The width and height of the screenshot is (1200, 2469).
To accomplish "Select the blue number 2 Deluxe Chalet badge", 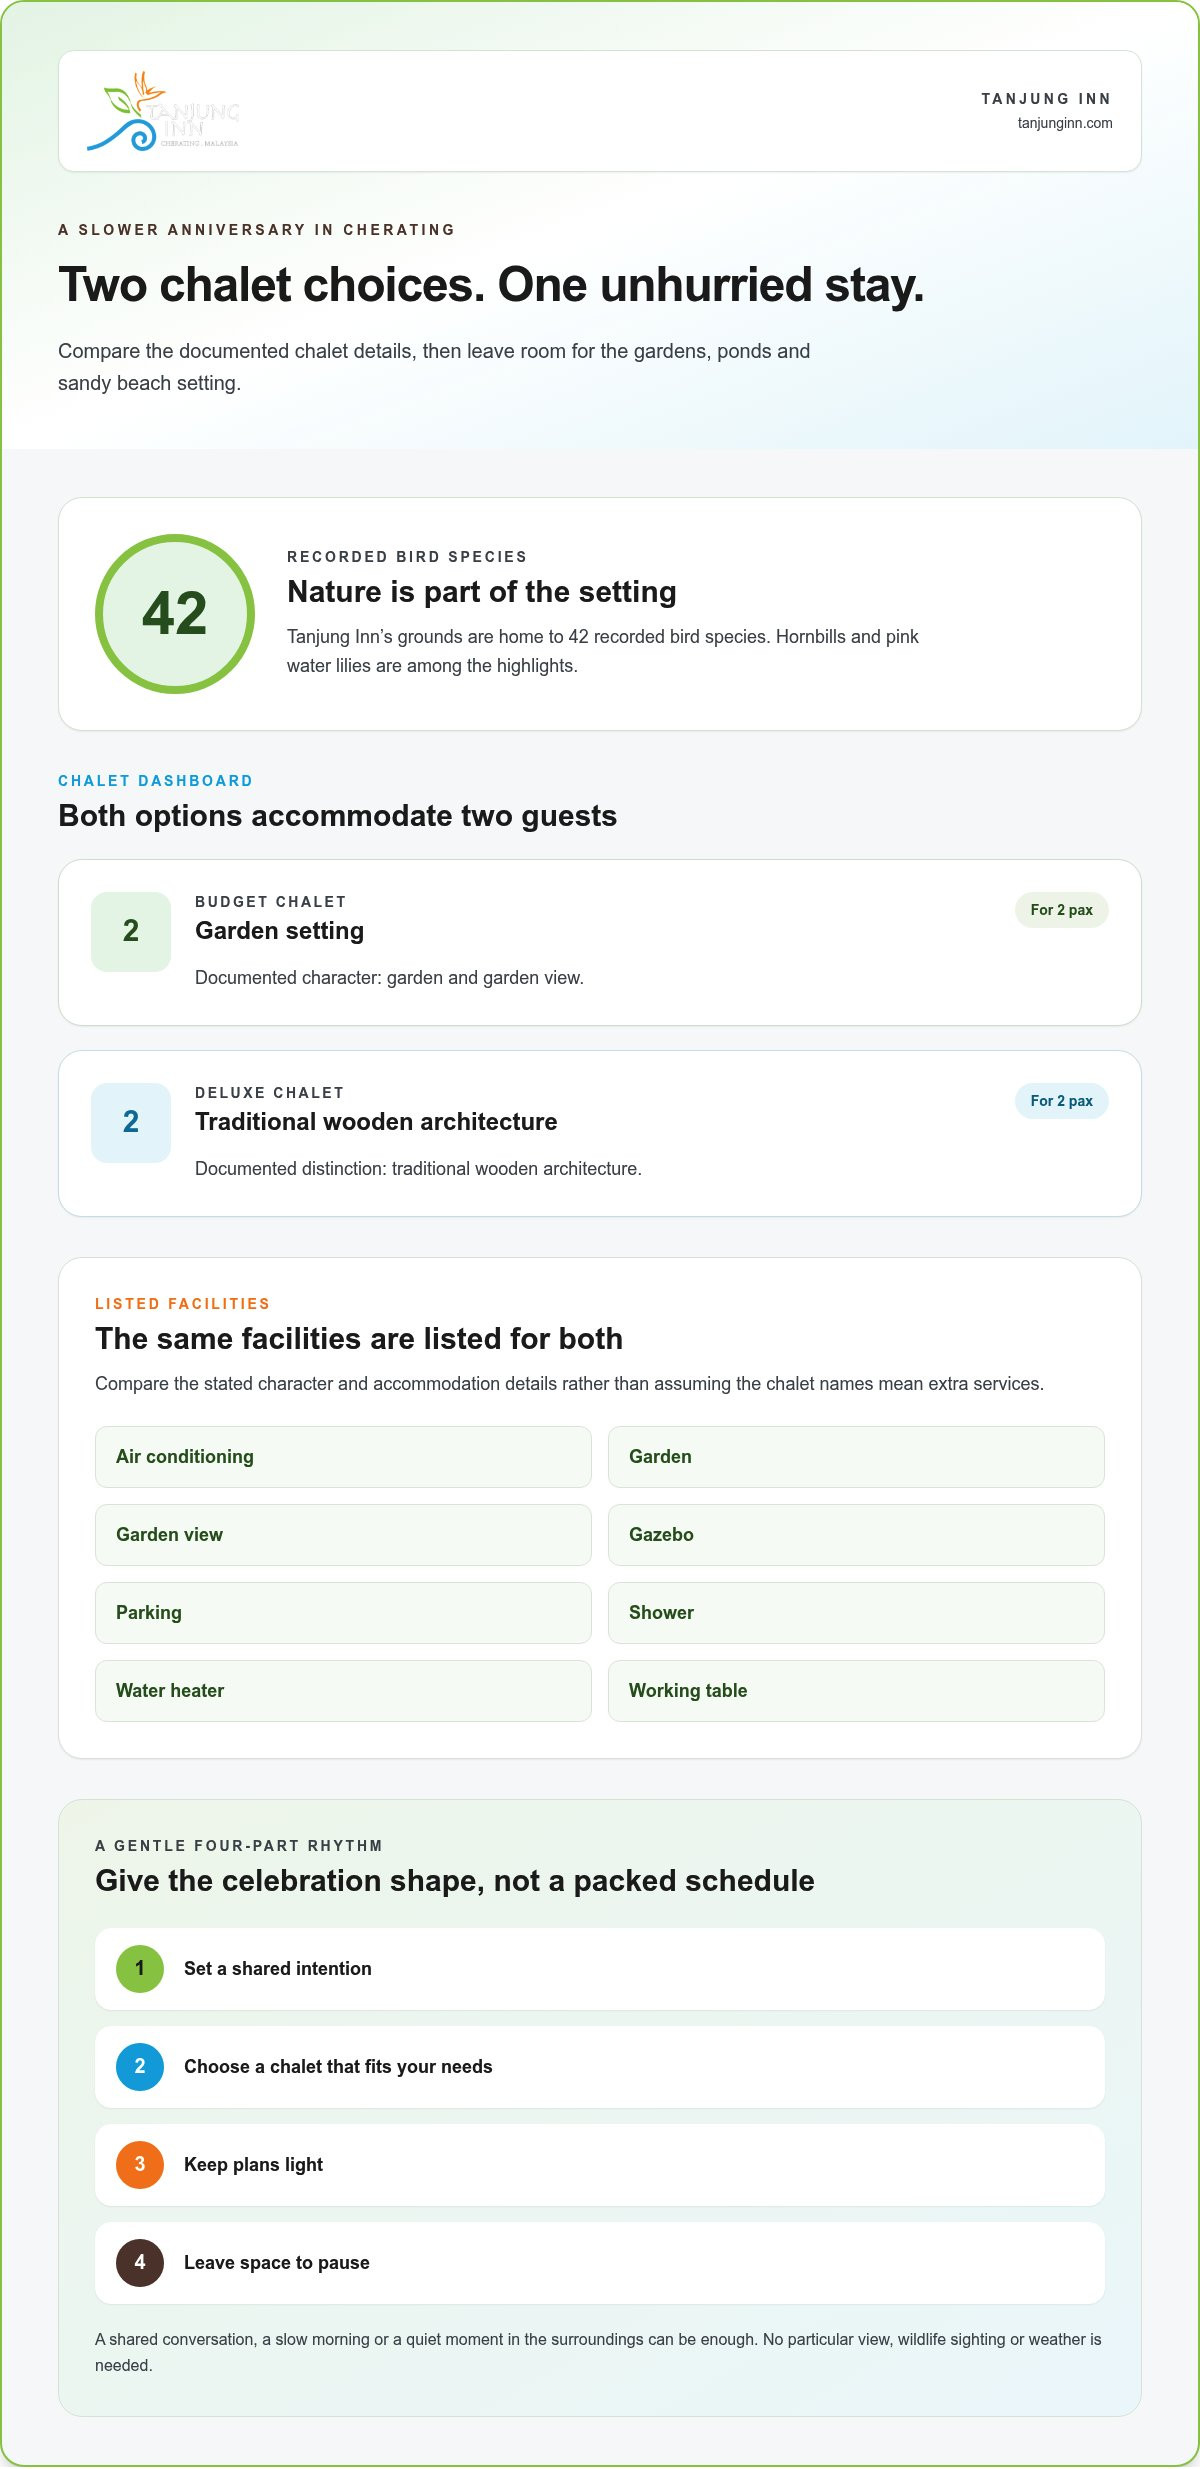I will (x=131, y=1122).
